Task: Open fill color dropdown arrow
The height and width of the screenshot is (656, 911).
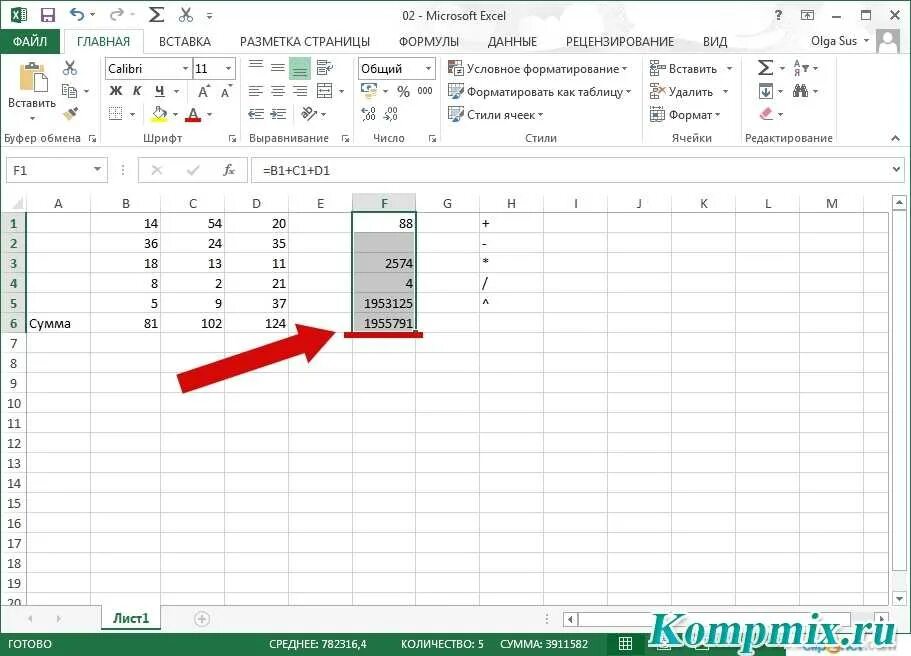Action: tap(175, 114)
